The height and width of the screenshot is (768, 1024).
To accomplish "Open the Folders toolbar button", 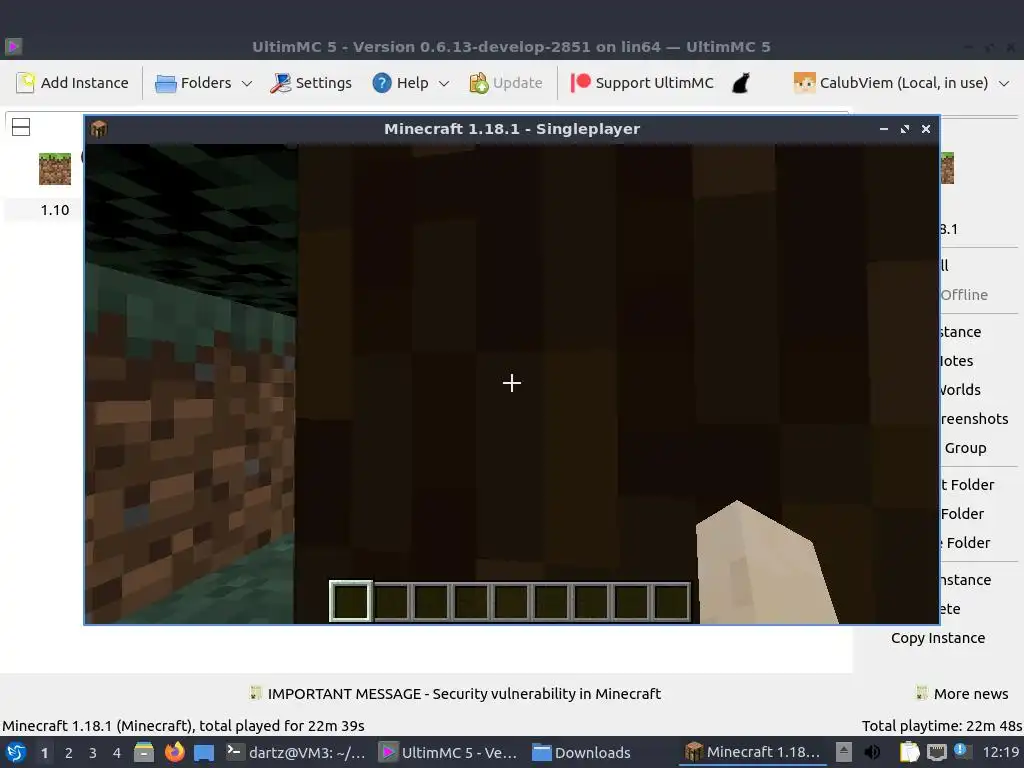I will point(194,83).
